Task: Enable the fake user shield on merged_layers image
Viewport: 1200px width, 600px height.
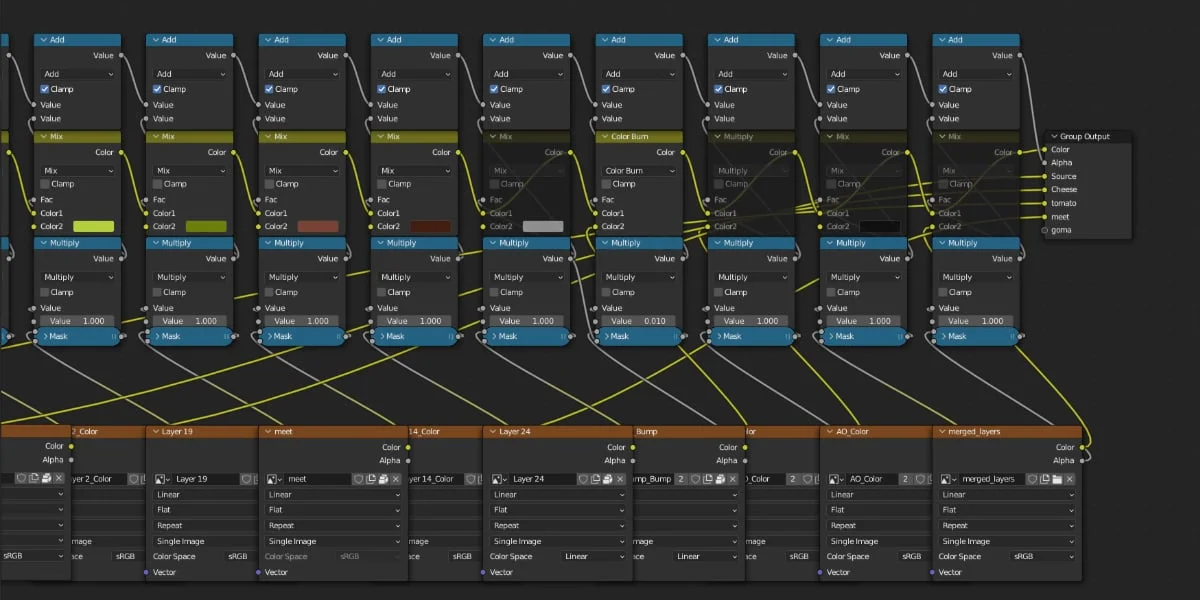Action: click(1032, 479)
